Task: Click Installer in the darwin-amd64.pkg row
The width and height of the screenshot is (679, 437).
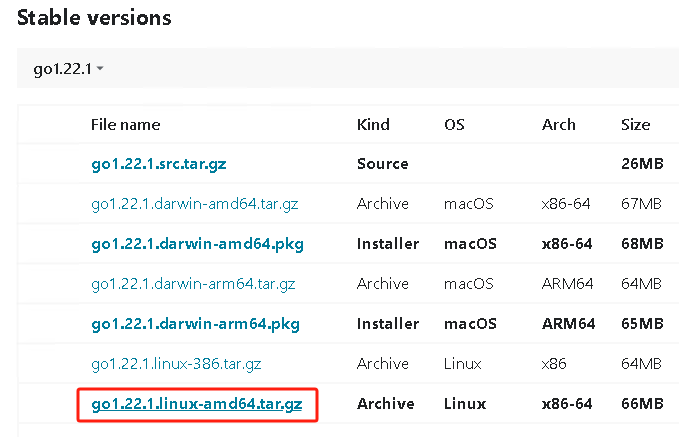Action: point(389,244)
